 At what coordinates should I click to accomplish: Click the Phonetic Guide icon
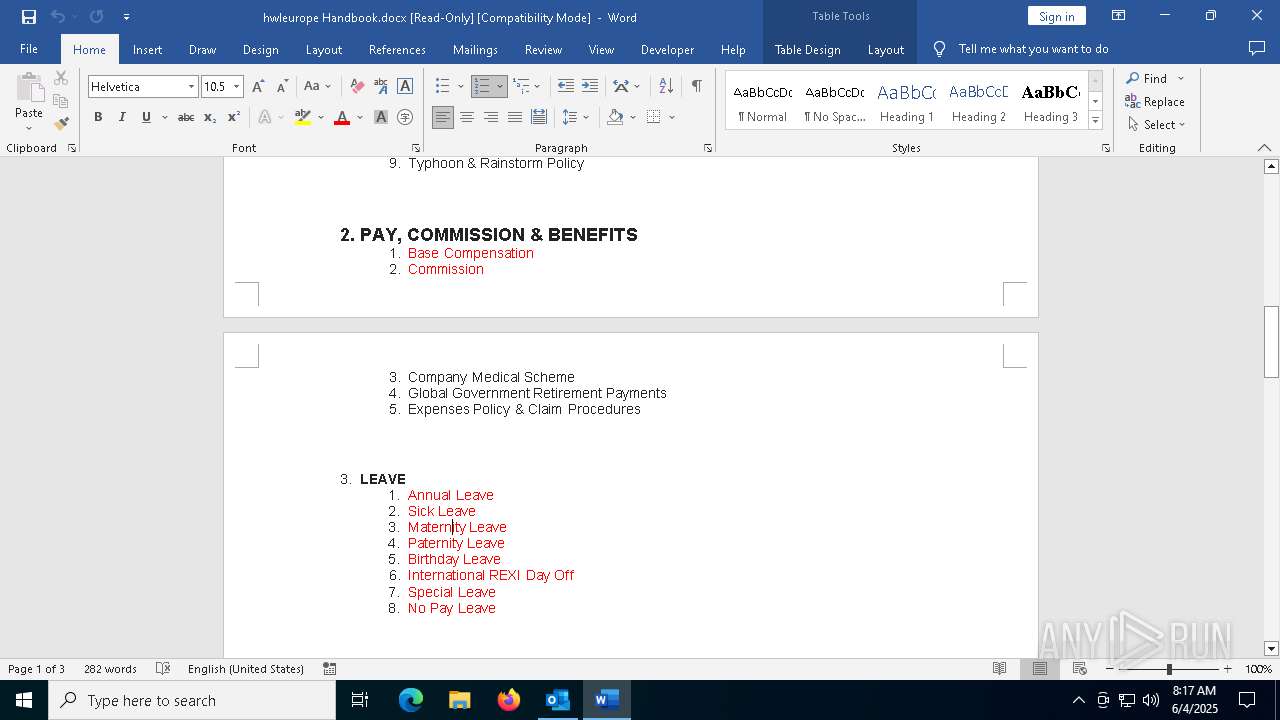(x=381, y=87)
